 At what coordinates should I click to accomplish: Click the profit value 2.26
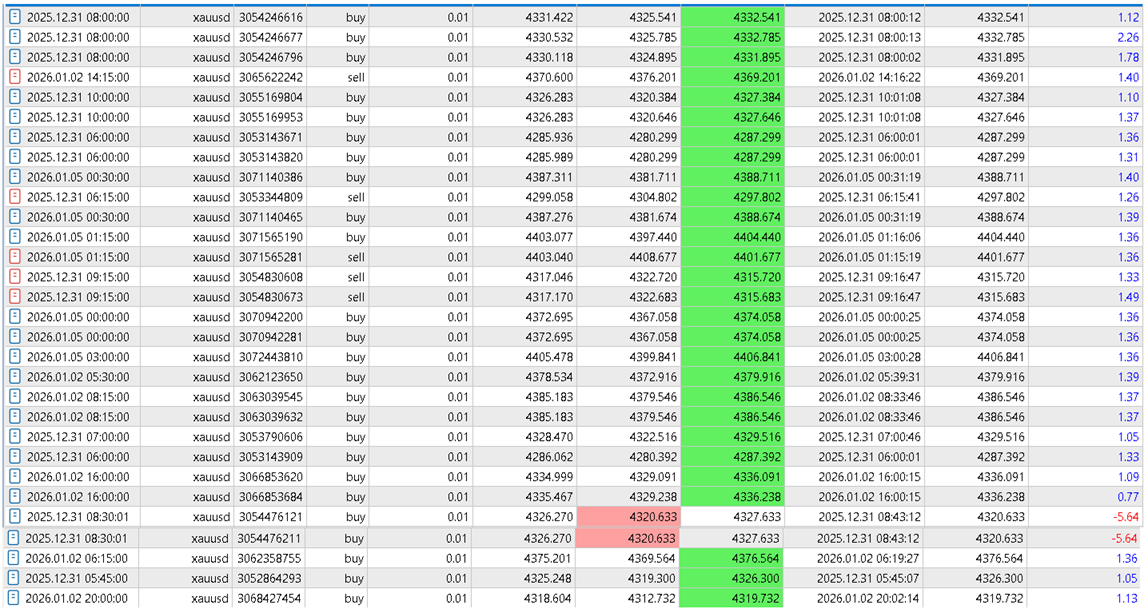1128,37
